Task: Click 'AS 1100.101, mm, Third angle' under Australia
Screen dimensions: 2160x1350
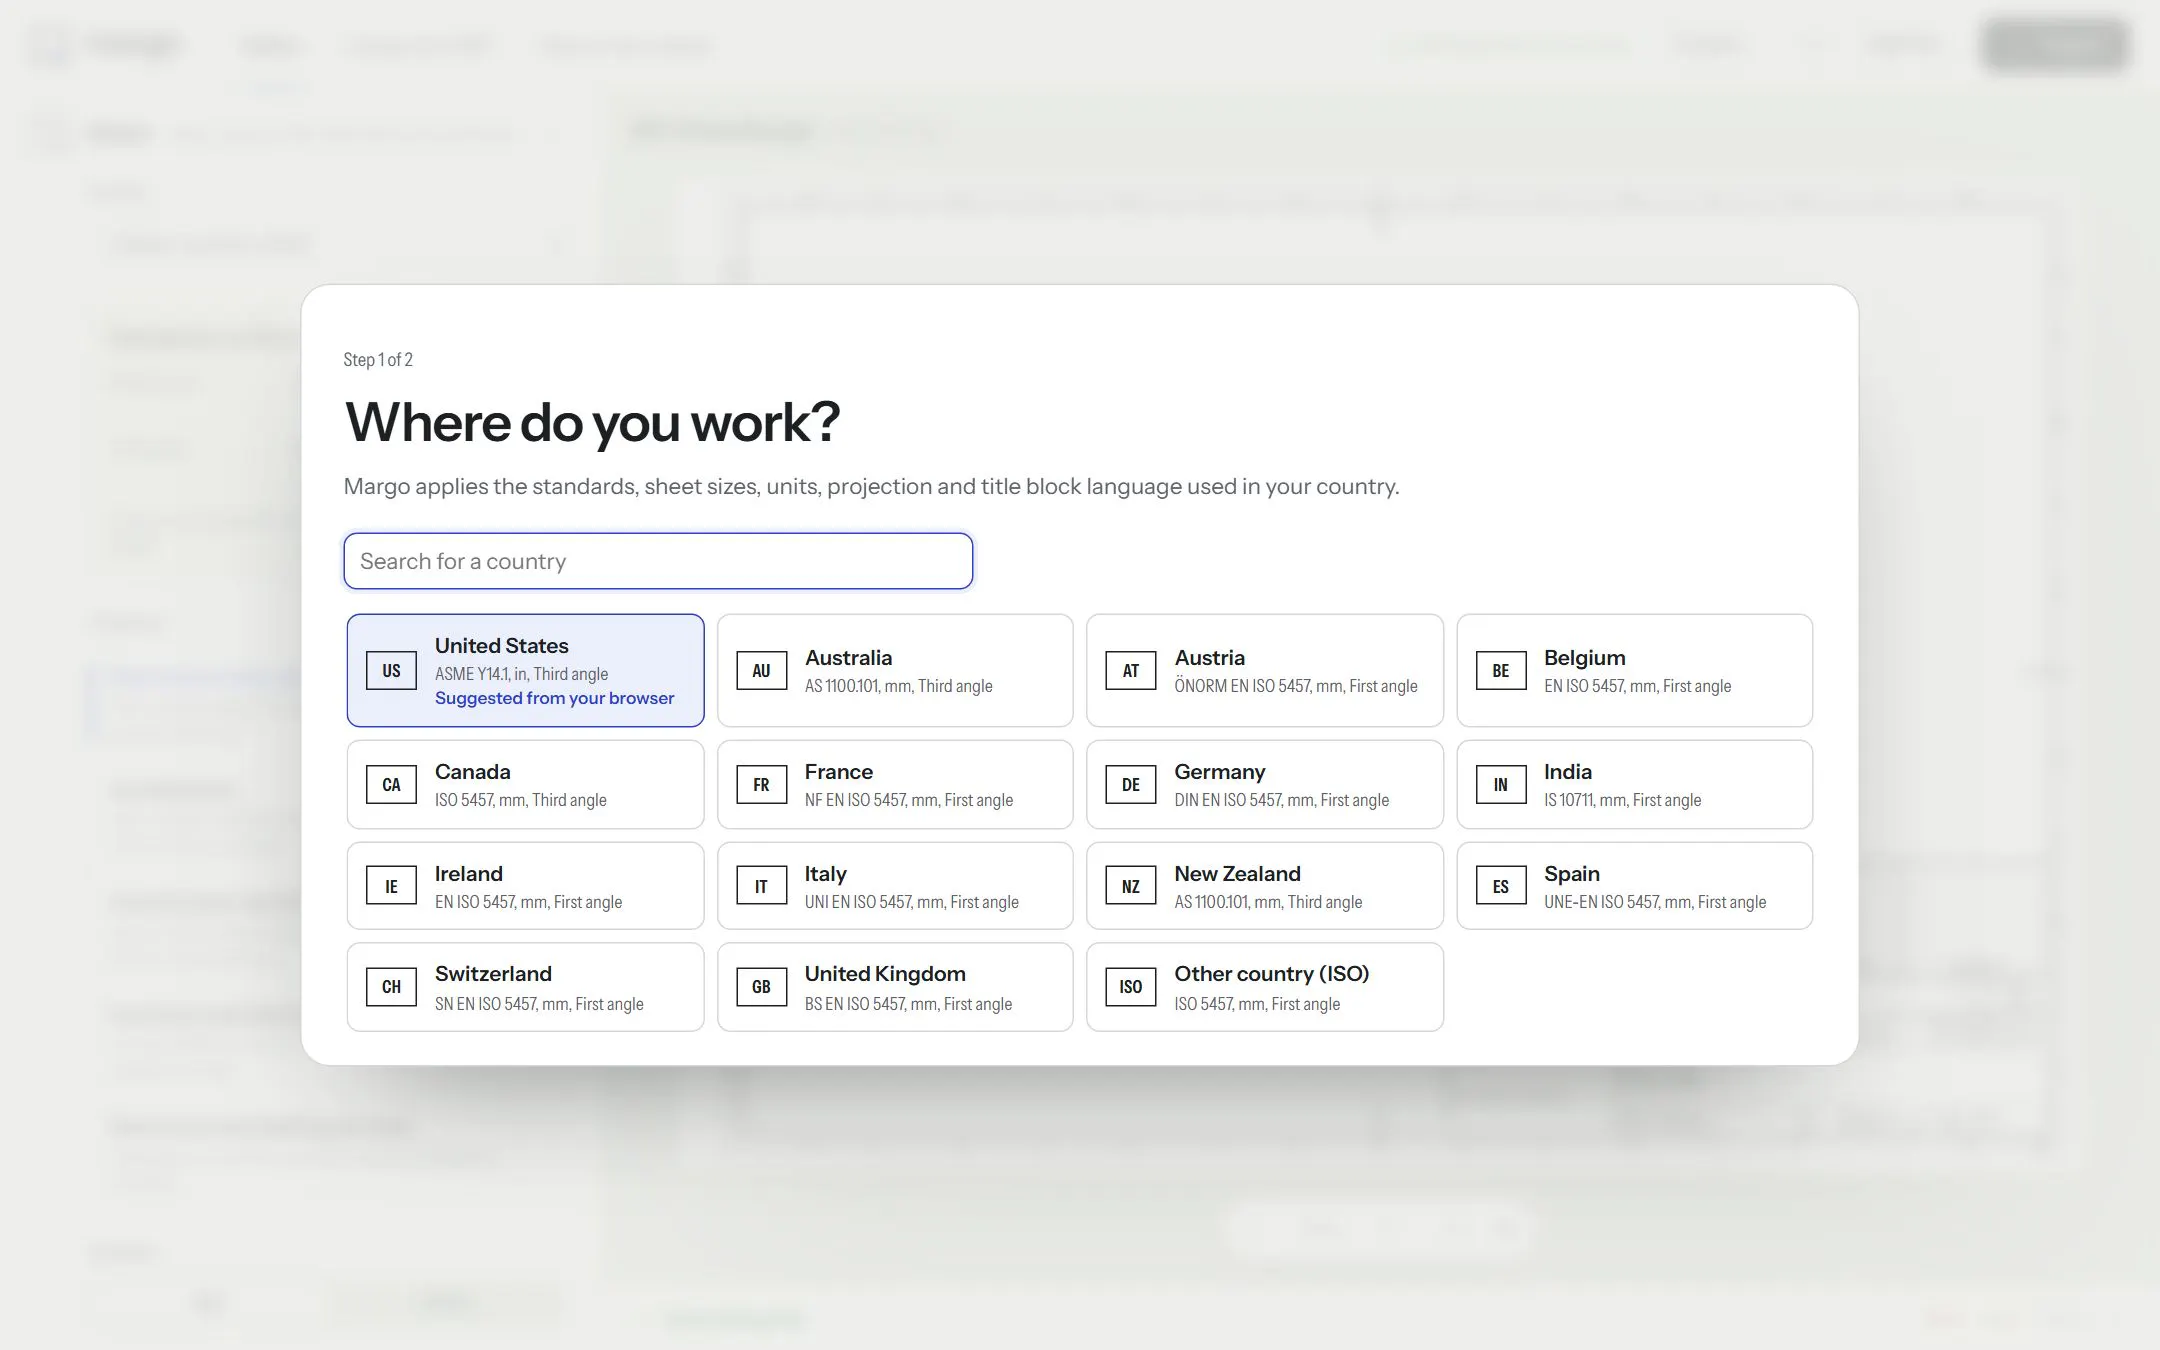Action: (x=898, y=686)
